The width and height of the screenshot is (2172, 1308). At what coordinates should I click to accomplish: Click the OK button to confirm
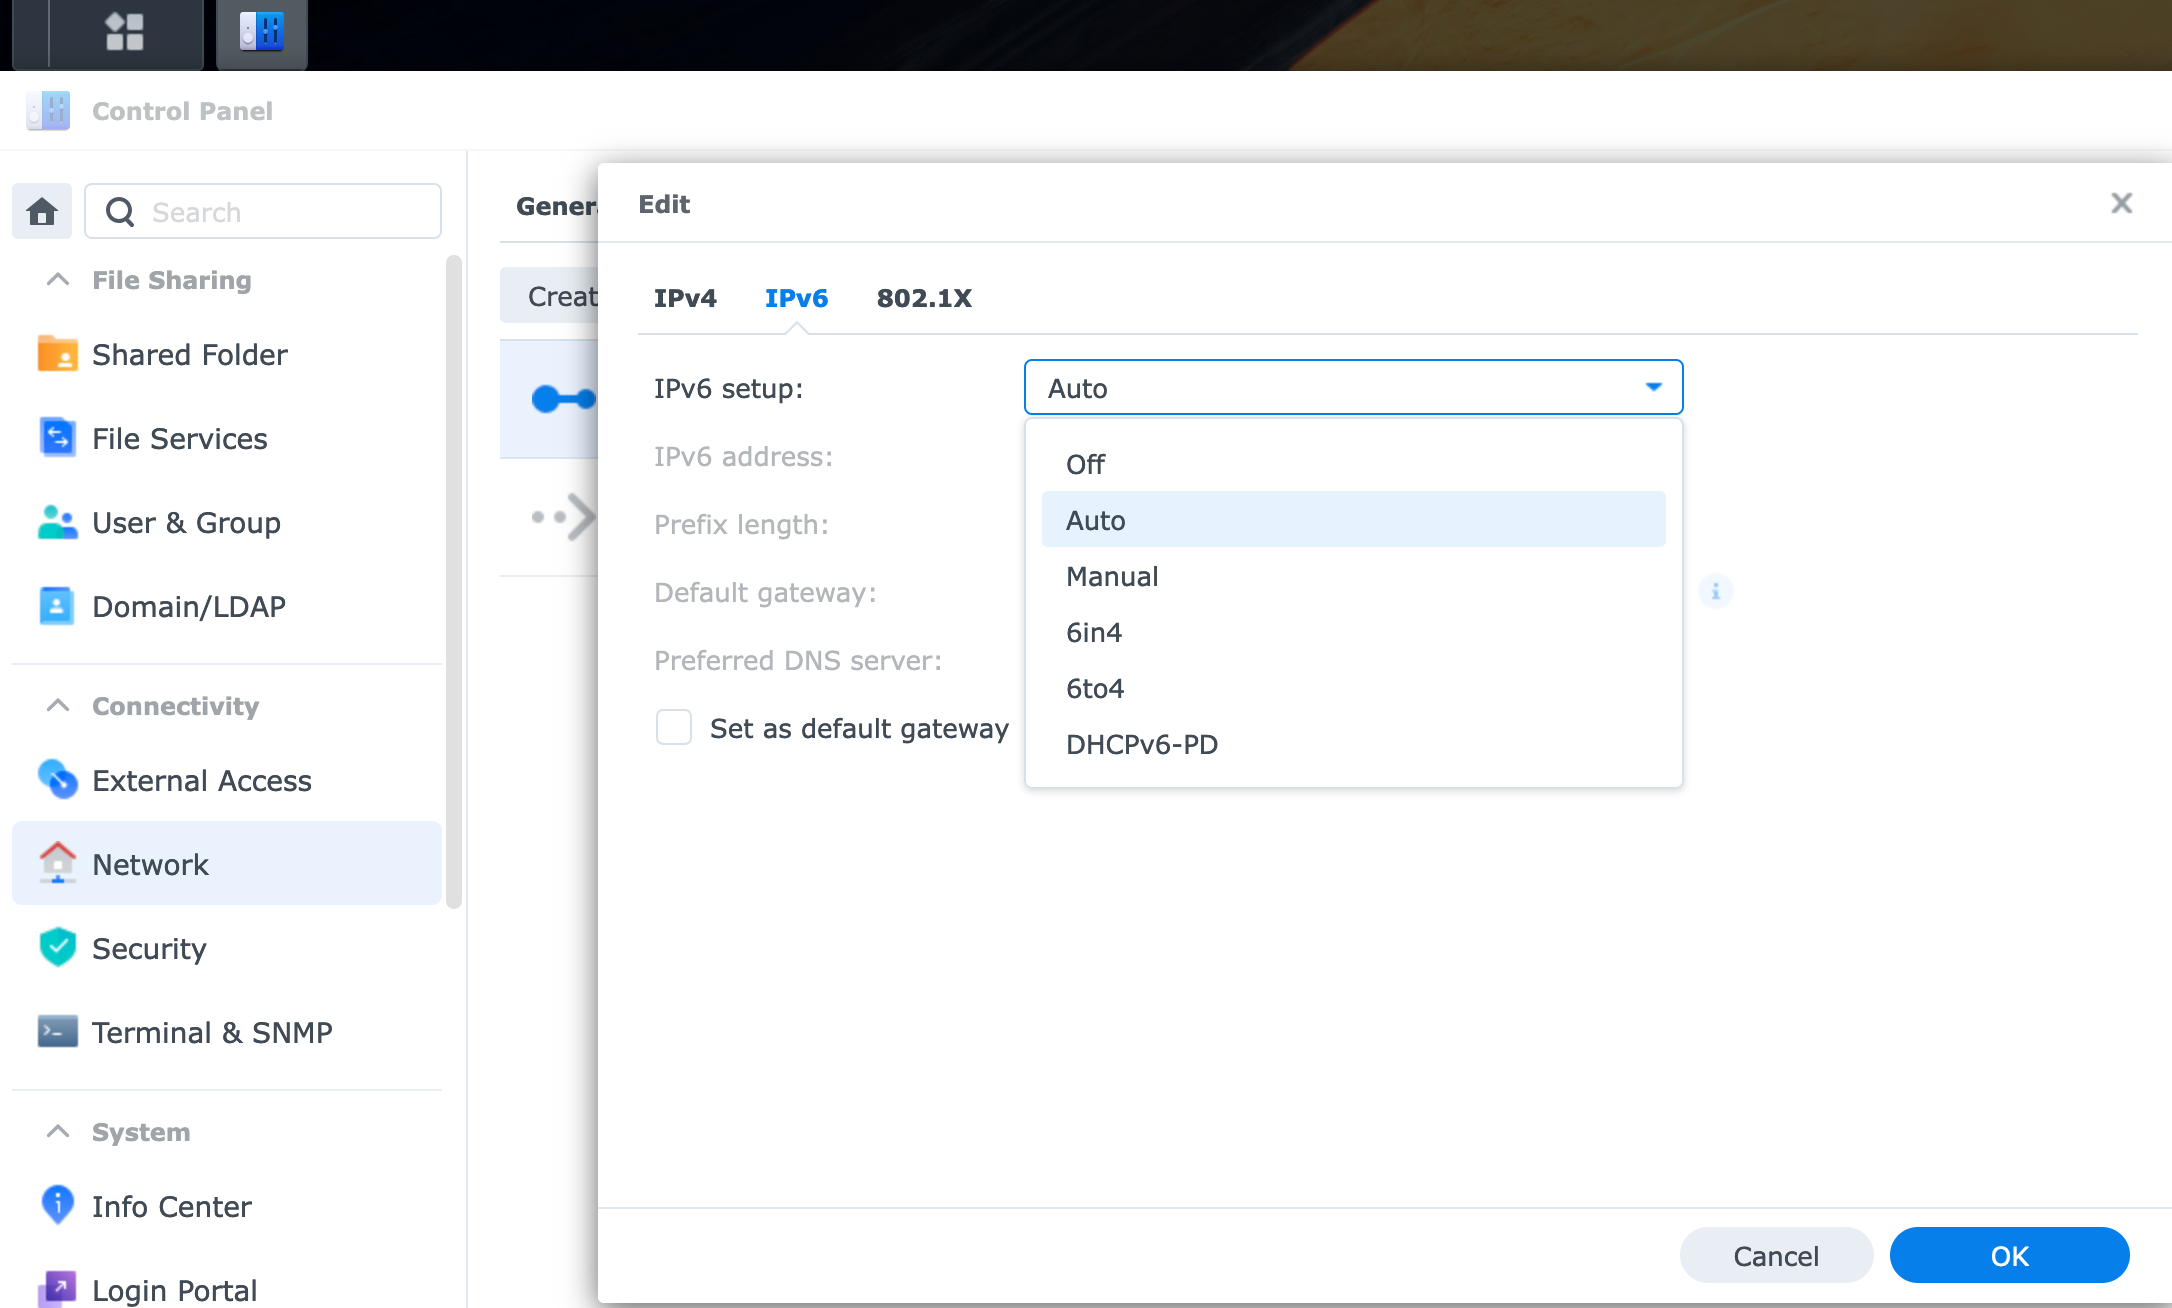(x=2009, y=1255)
